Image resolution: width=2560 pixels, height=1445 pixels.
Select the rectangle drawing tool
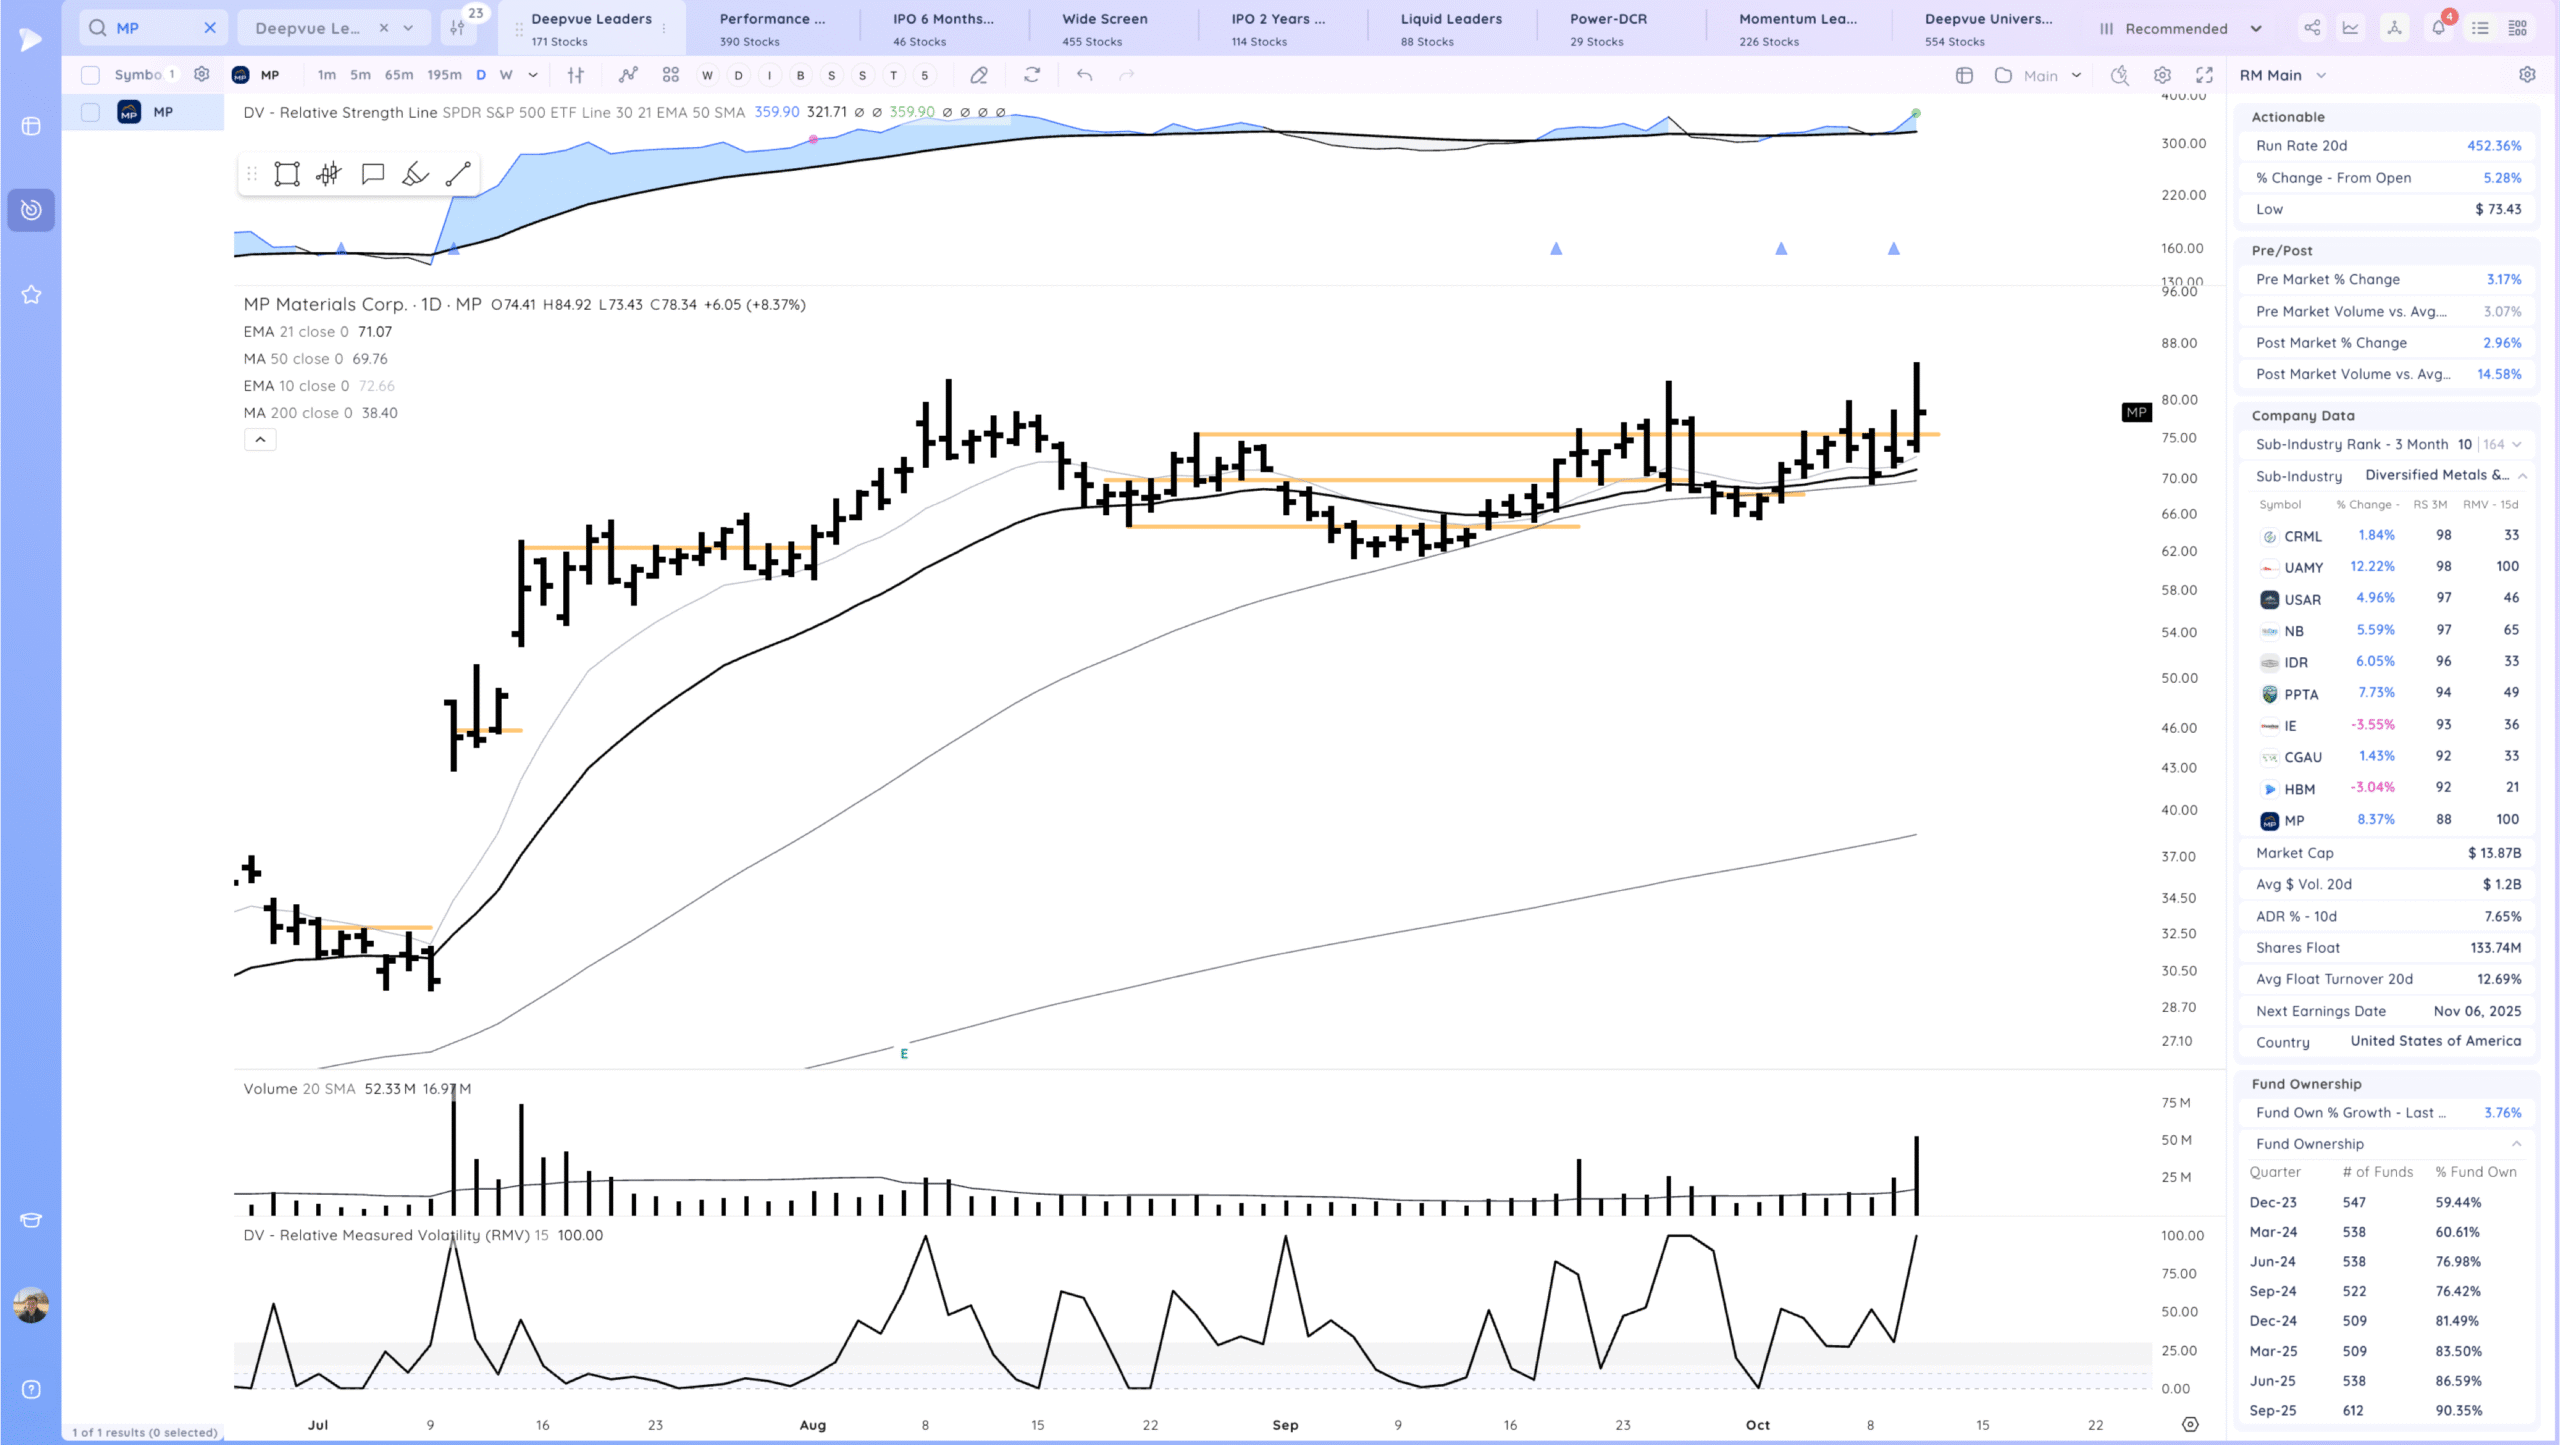click(287, 175)
